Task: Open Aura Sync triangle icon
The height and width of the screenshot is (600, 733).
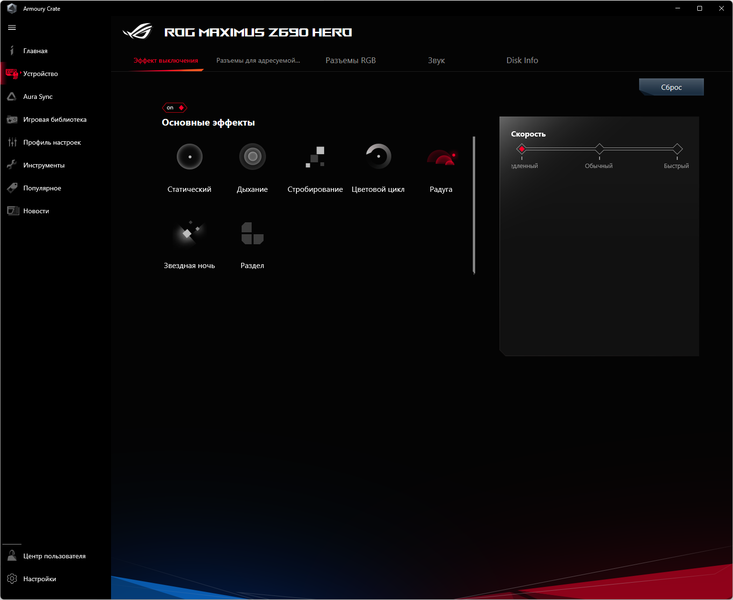Action: click(12, 96)
